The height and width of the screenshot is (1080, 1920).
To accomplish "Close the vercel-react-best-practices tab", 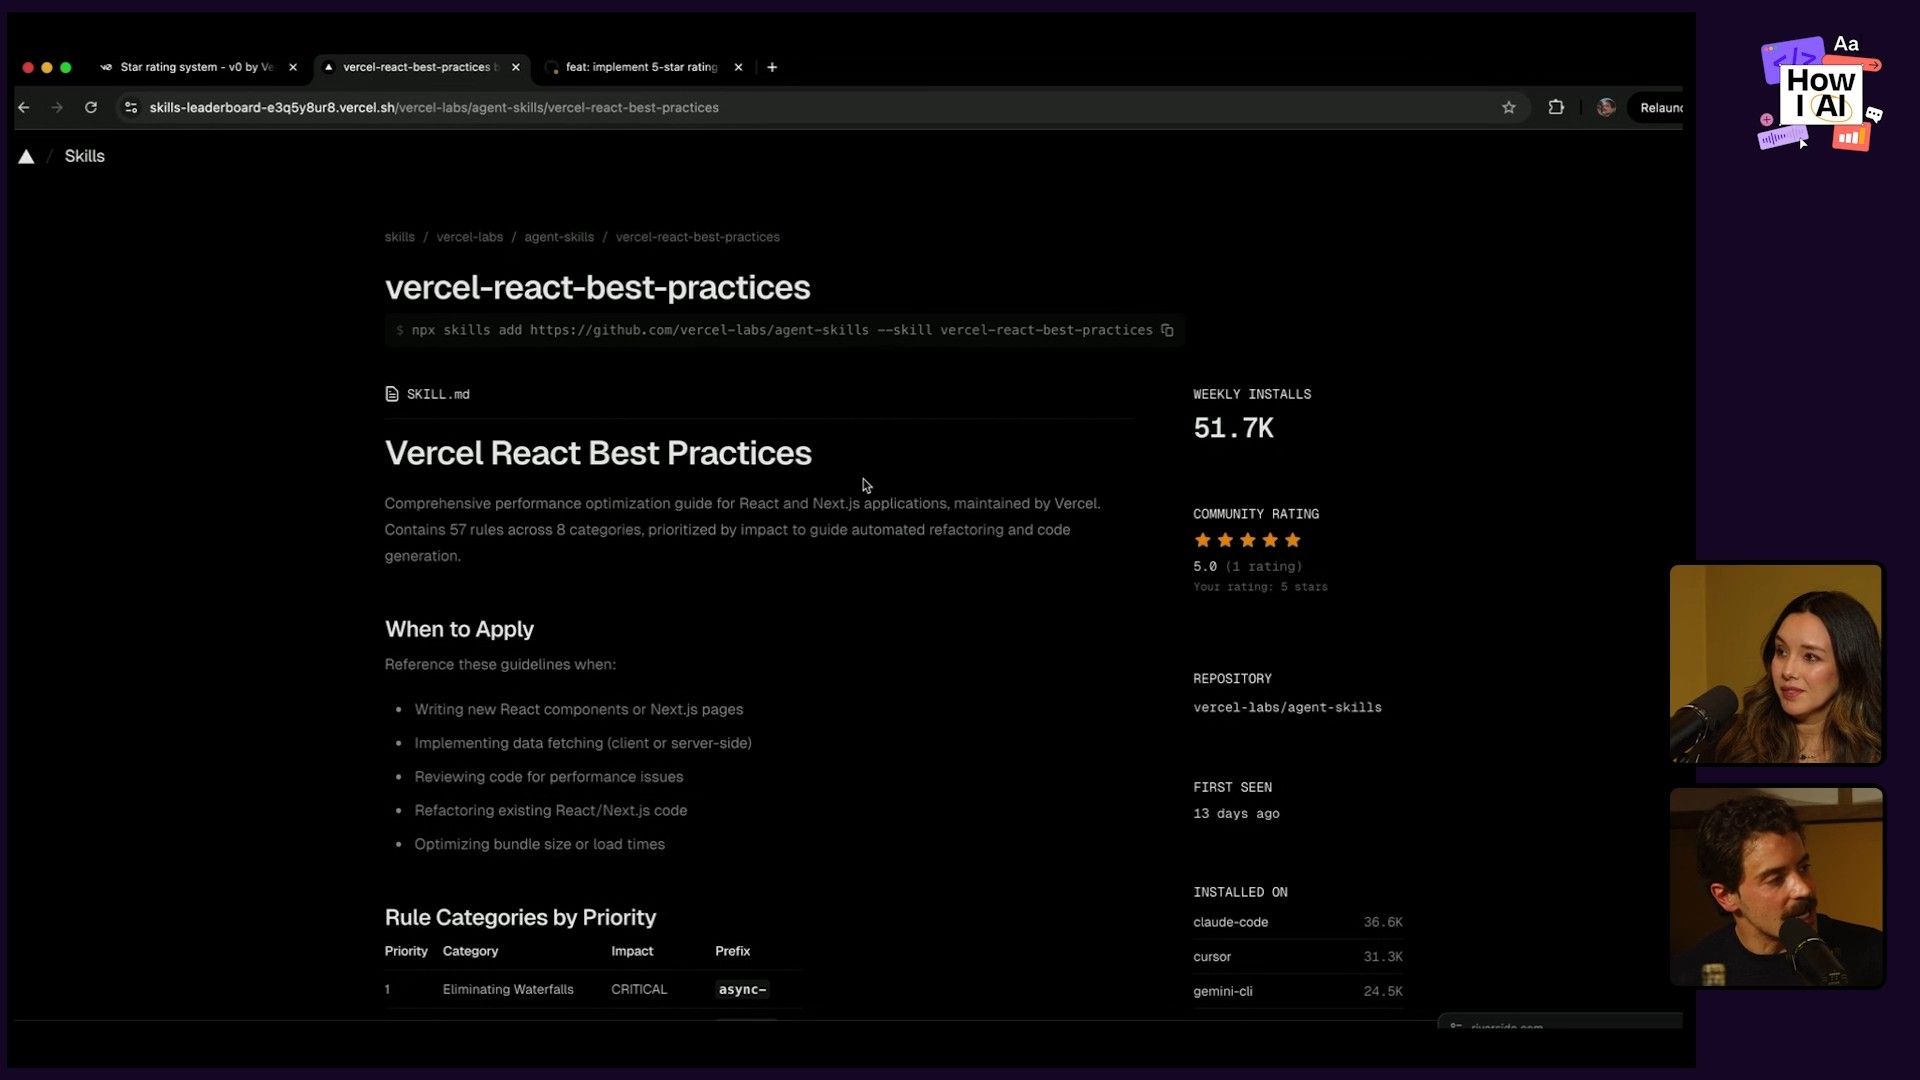I will click(516, 67).
